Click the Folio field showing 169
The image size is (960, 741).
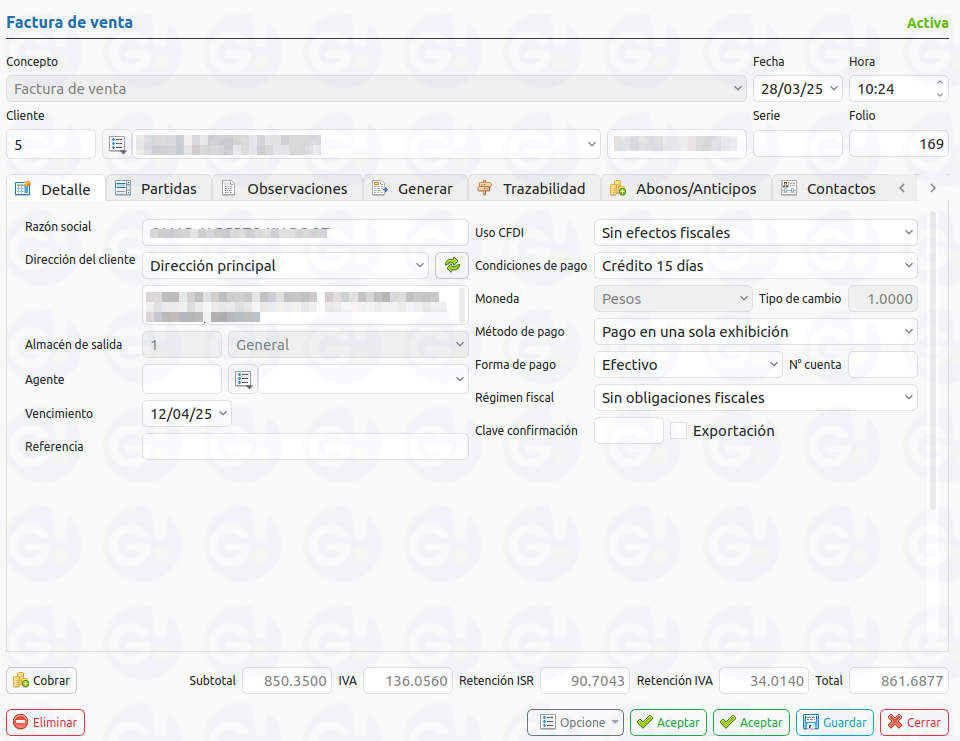pyautogui.click(x=899, y=144)
